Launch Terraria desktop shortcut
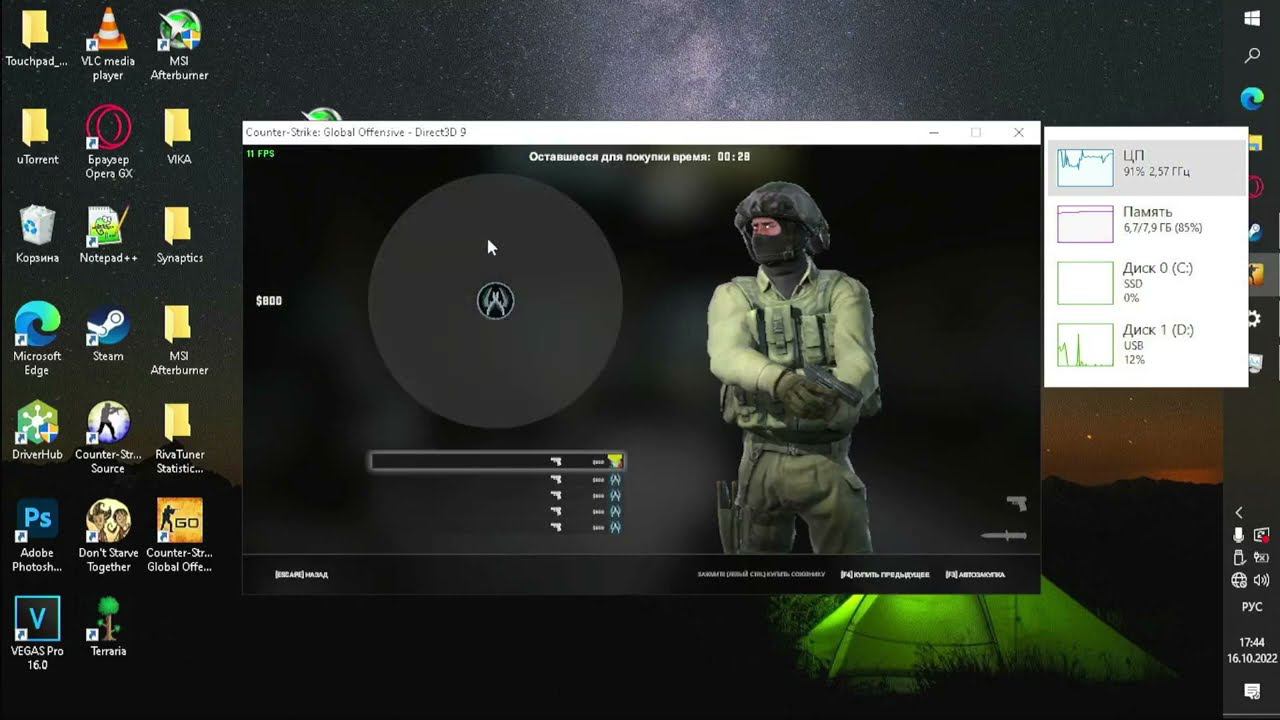 (x=108, y=627)
